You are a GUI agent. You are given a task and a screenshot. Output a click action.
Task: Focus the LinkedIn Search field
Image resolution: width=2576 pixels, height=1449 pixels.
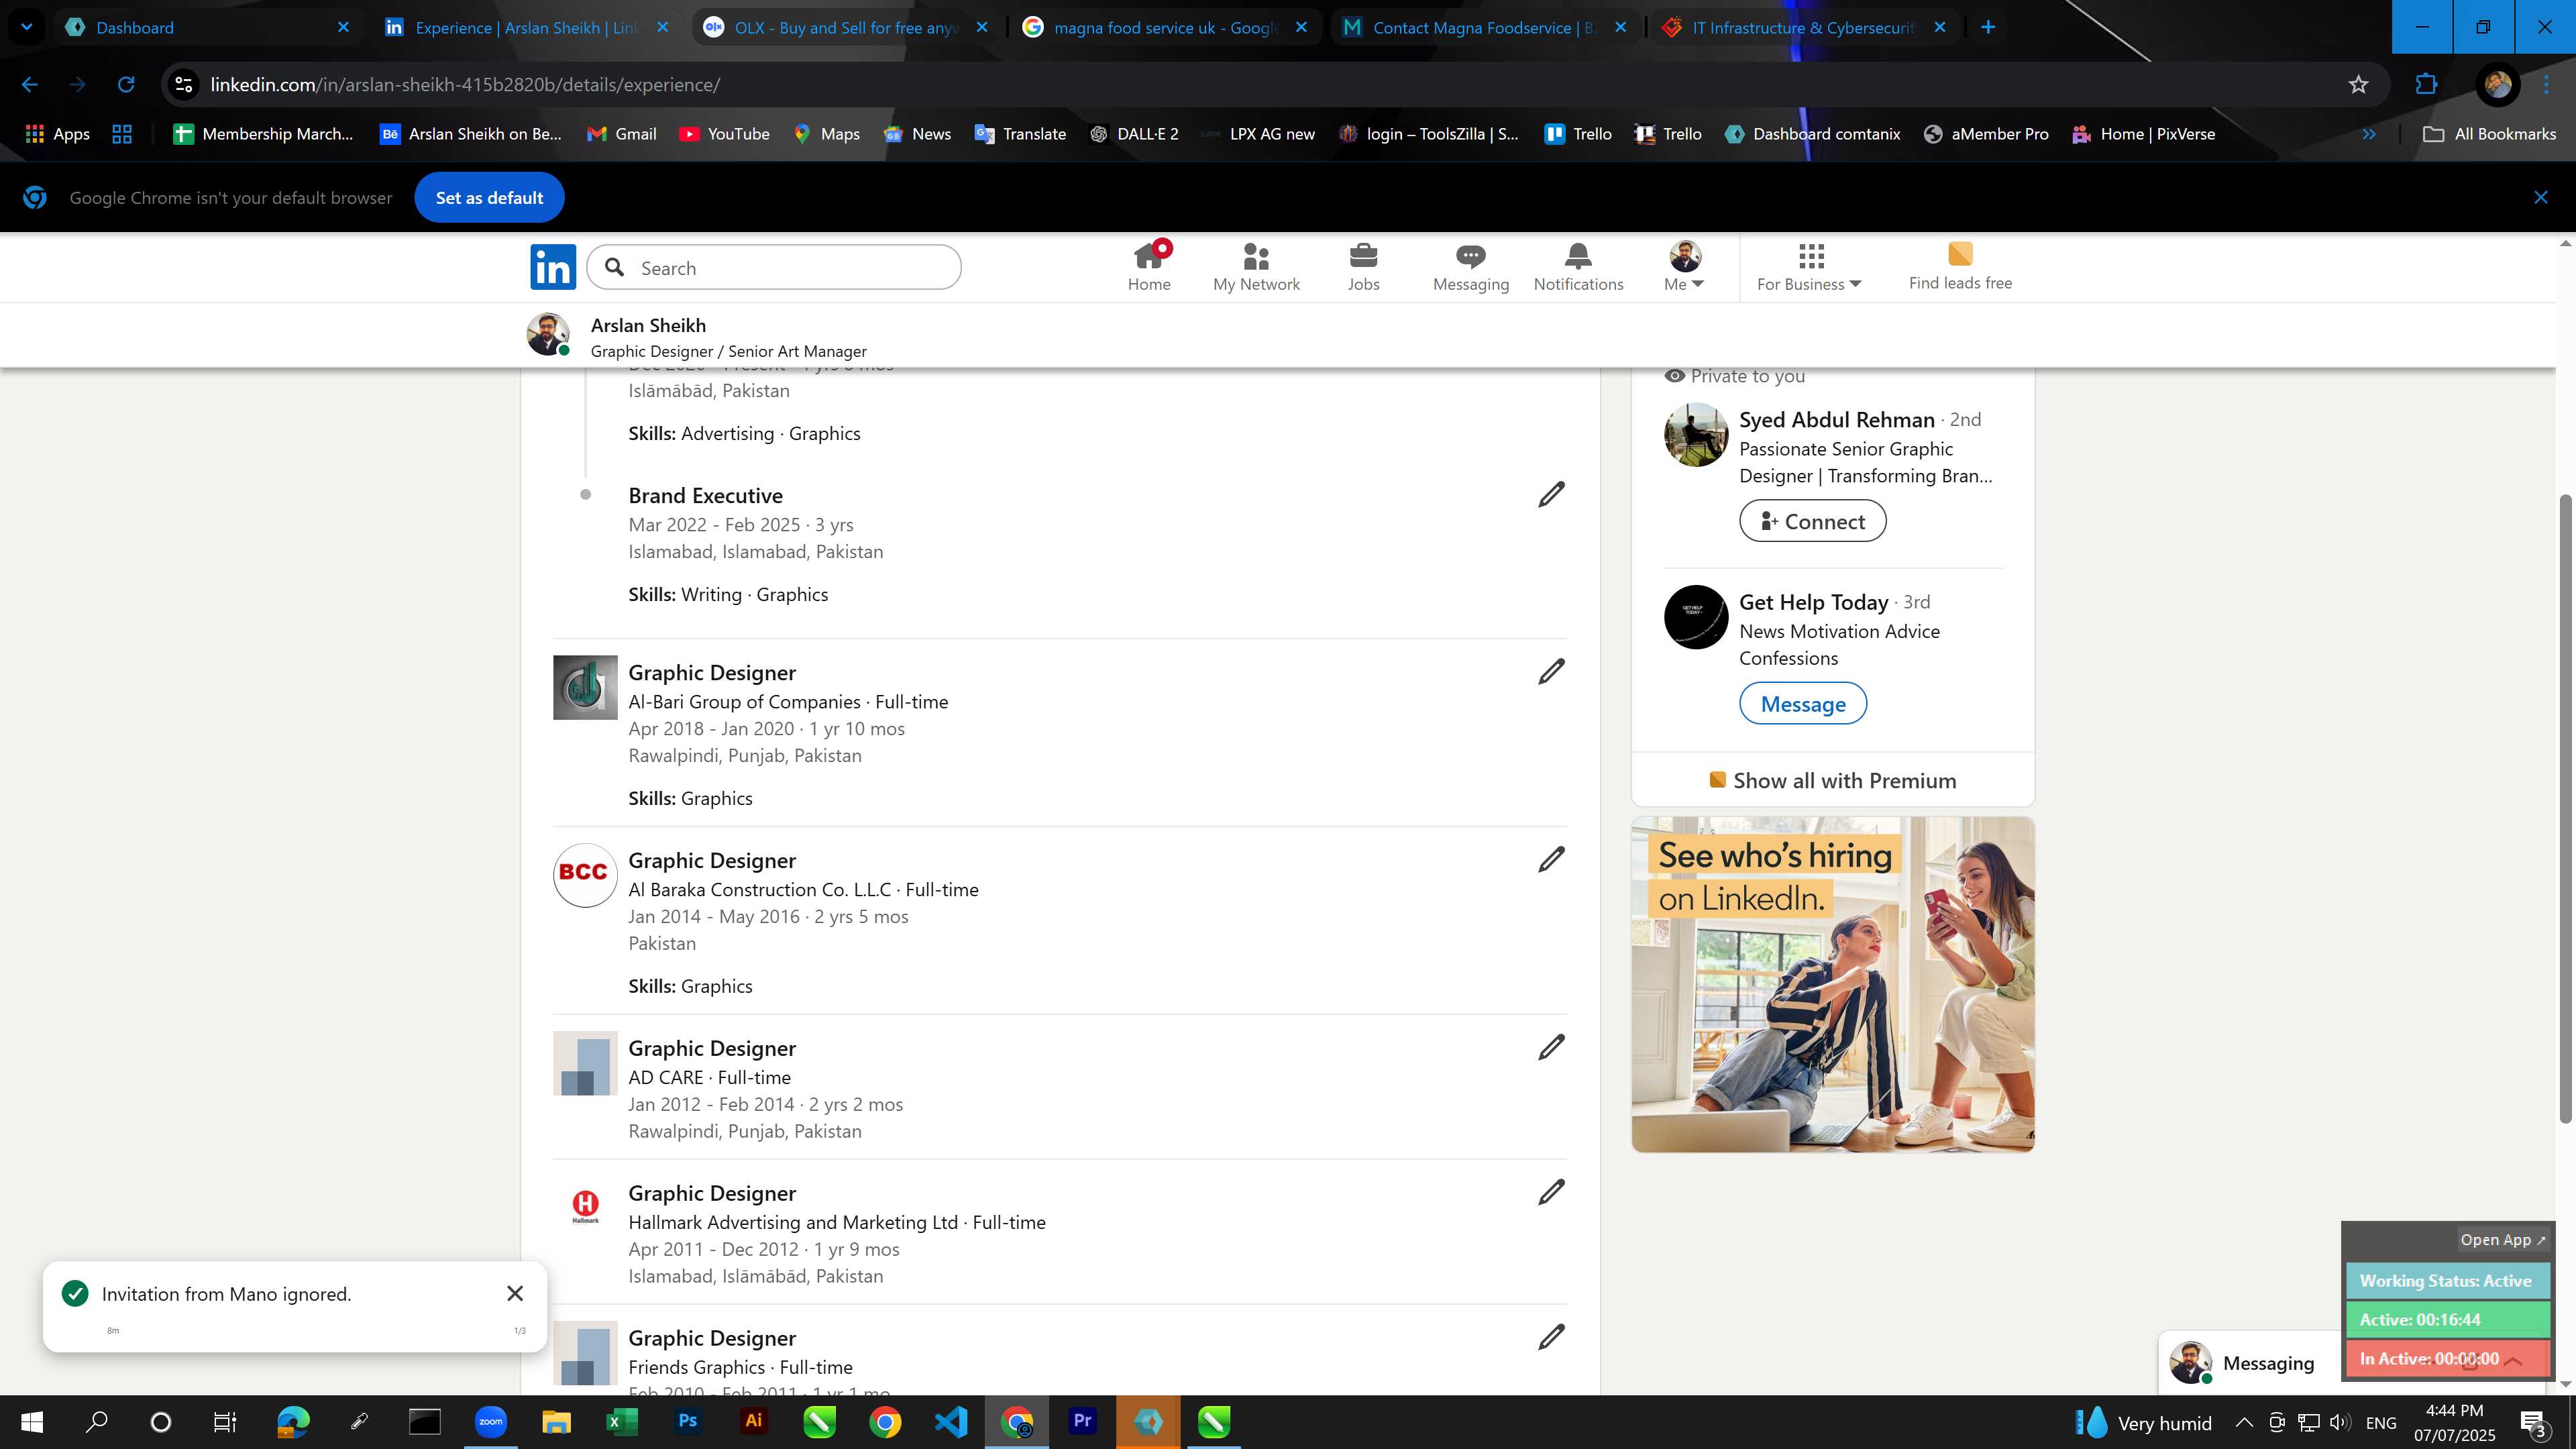click(x=774, y=268)
